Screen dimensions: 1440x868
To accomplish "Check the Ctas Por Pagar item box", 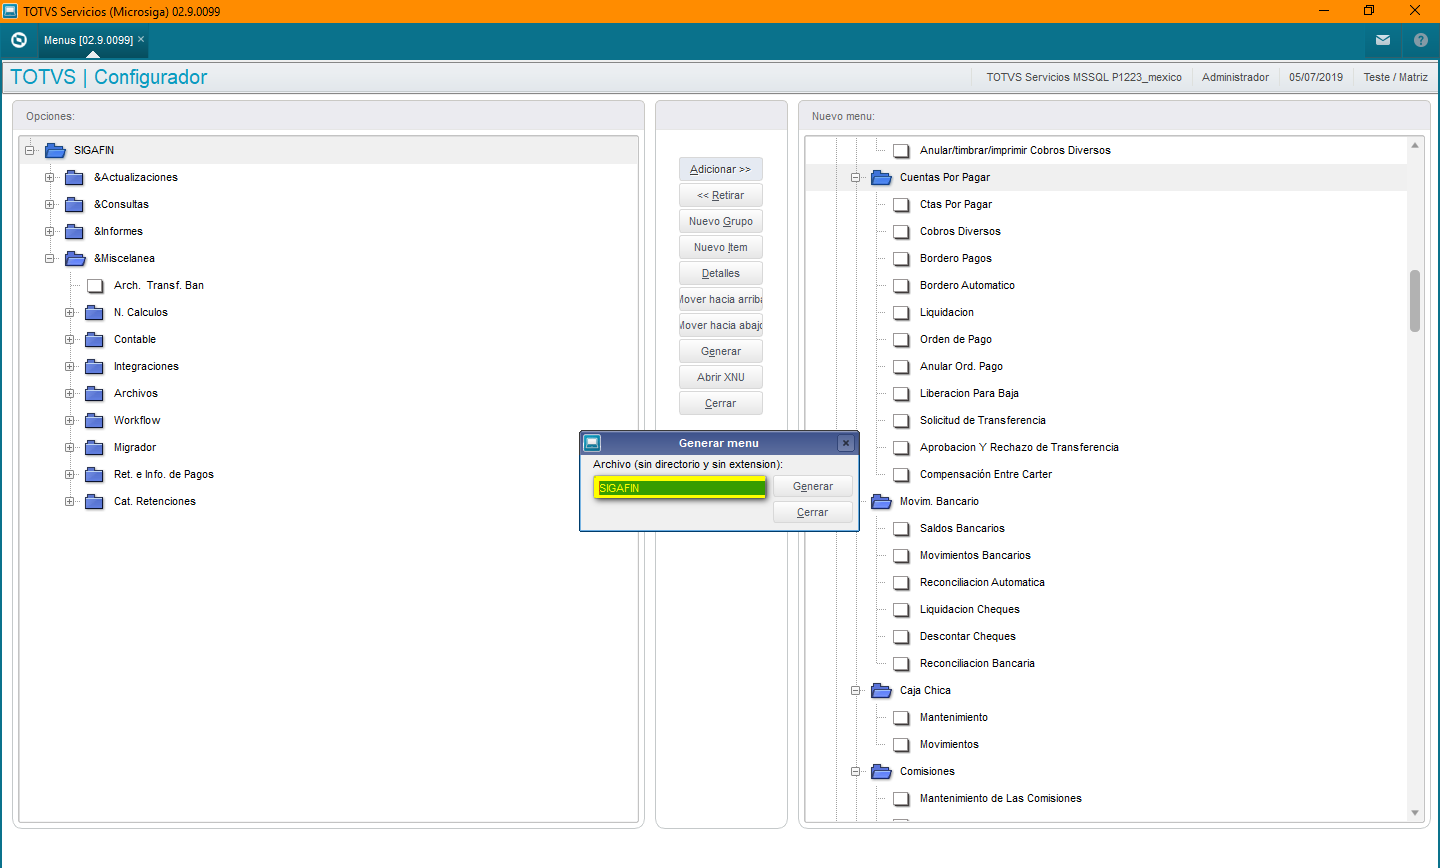I will (901, 204).
